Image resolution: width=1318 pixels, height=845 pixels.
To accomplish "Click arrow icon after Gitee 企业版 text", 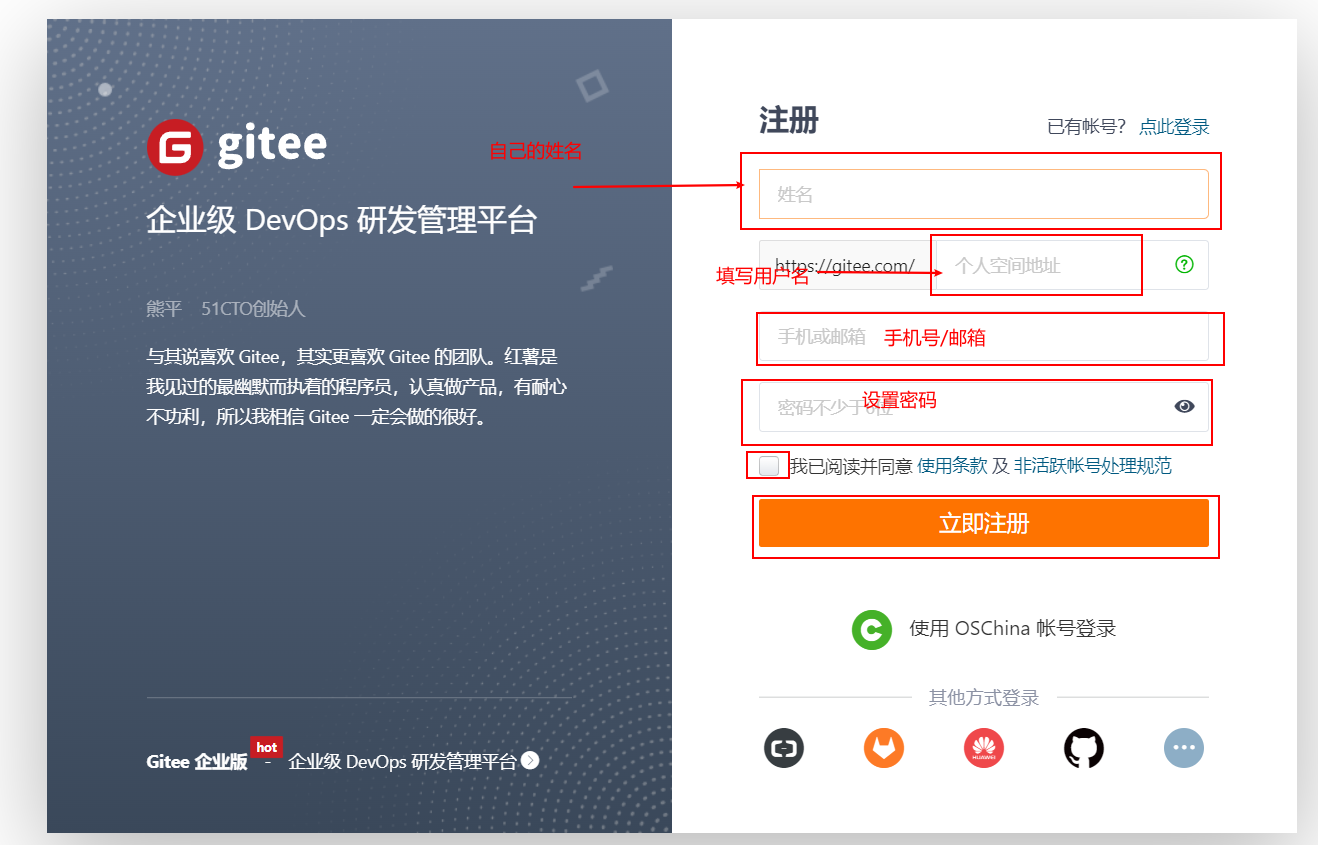I will click(531, 760).
